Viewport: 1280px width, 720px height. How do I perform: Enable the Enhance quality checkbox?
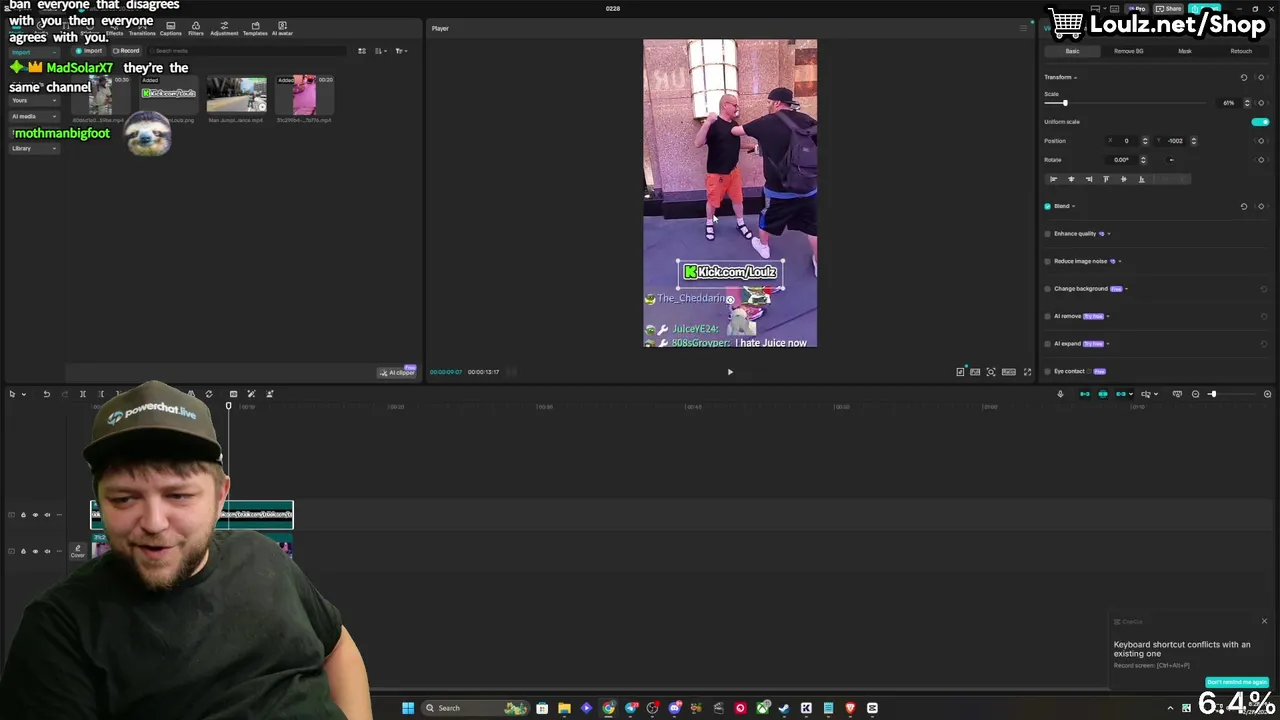[x=1048, y=234]
